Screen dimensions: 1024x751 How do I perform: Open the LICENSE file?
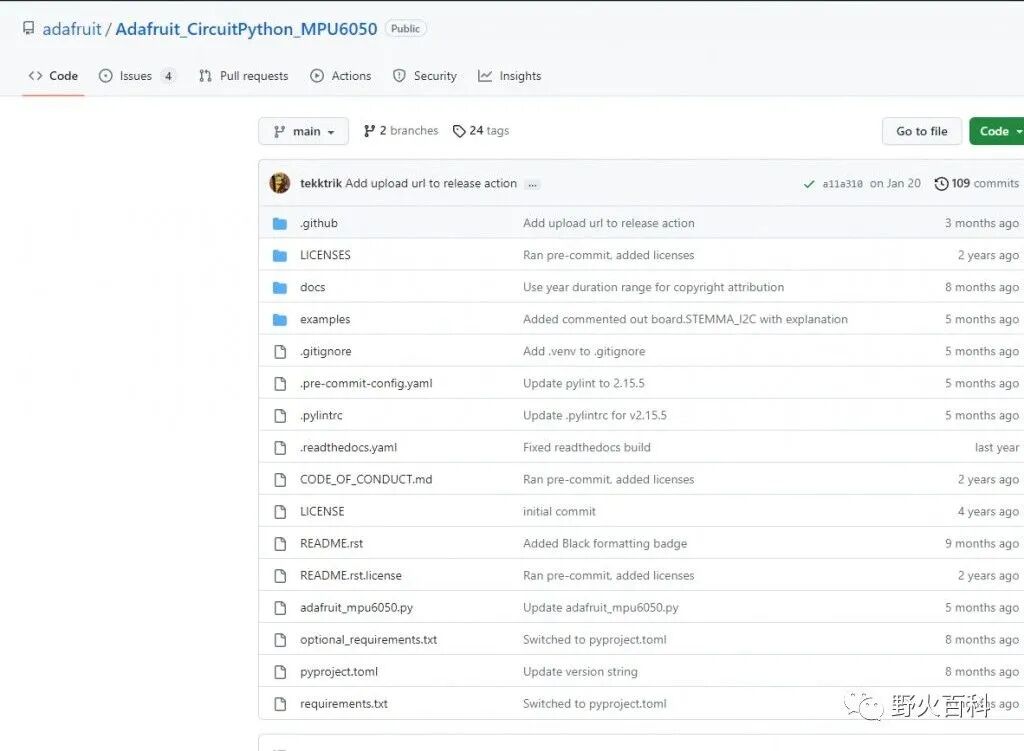pos(322,511)
